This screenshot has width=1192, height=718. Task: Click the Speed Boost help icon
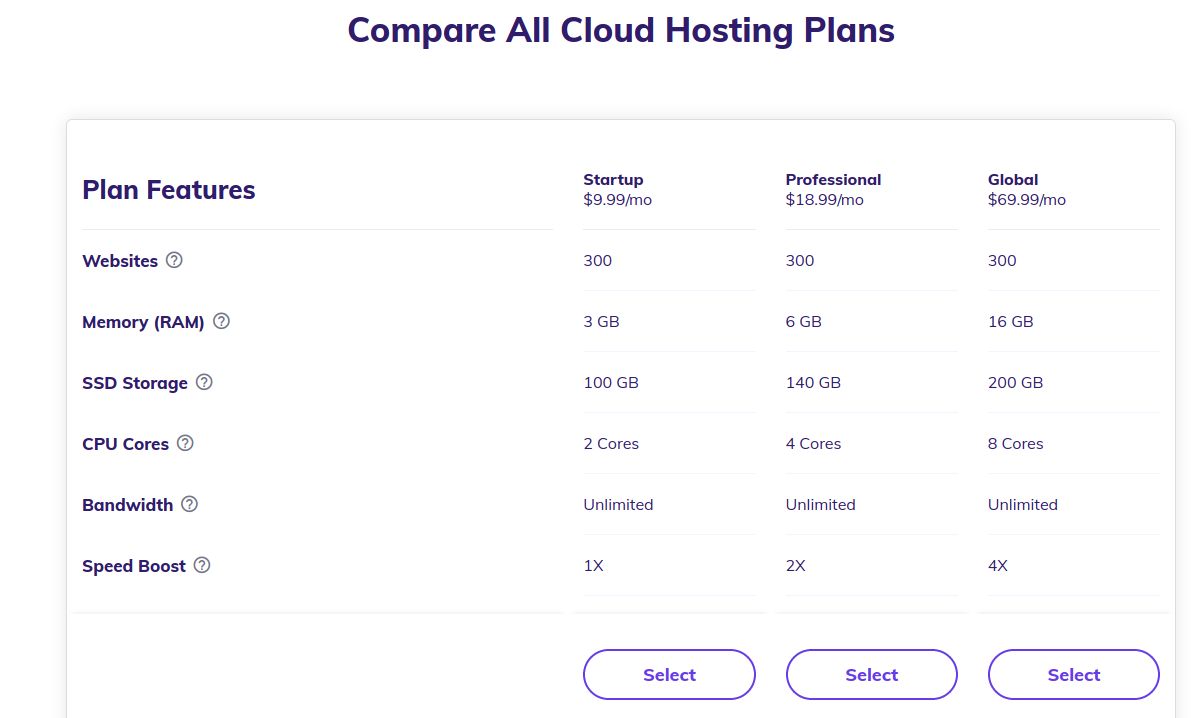[202, 565]
